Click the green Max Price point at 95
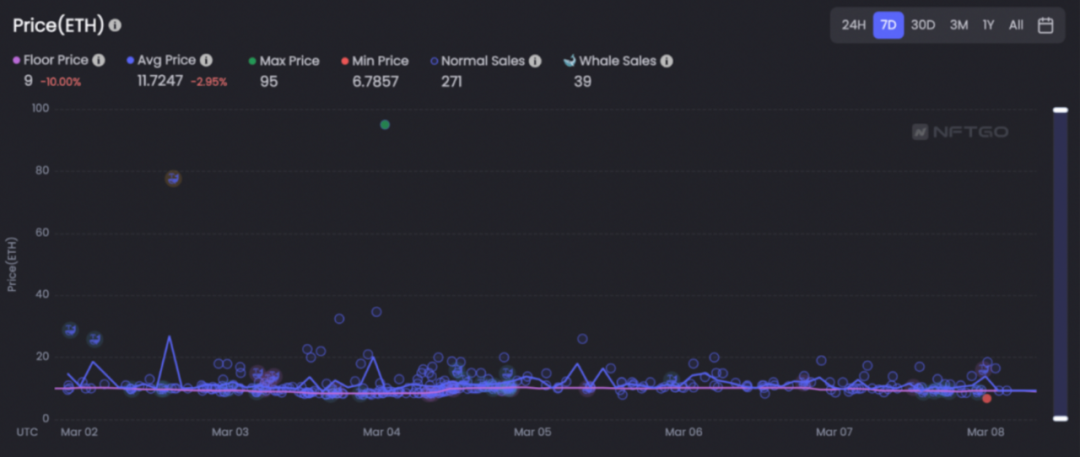Screen dimensions: 1080x457 tap(385, 125)
